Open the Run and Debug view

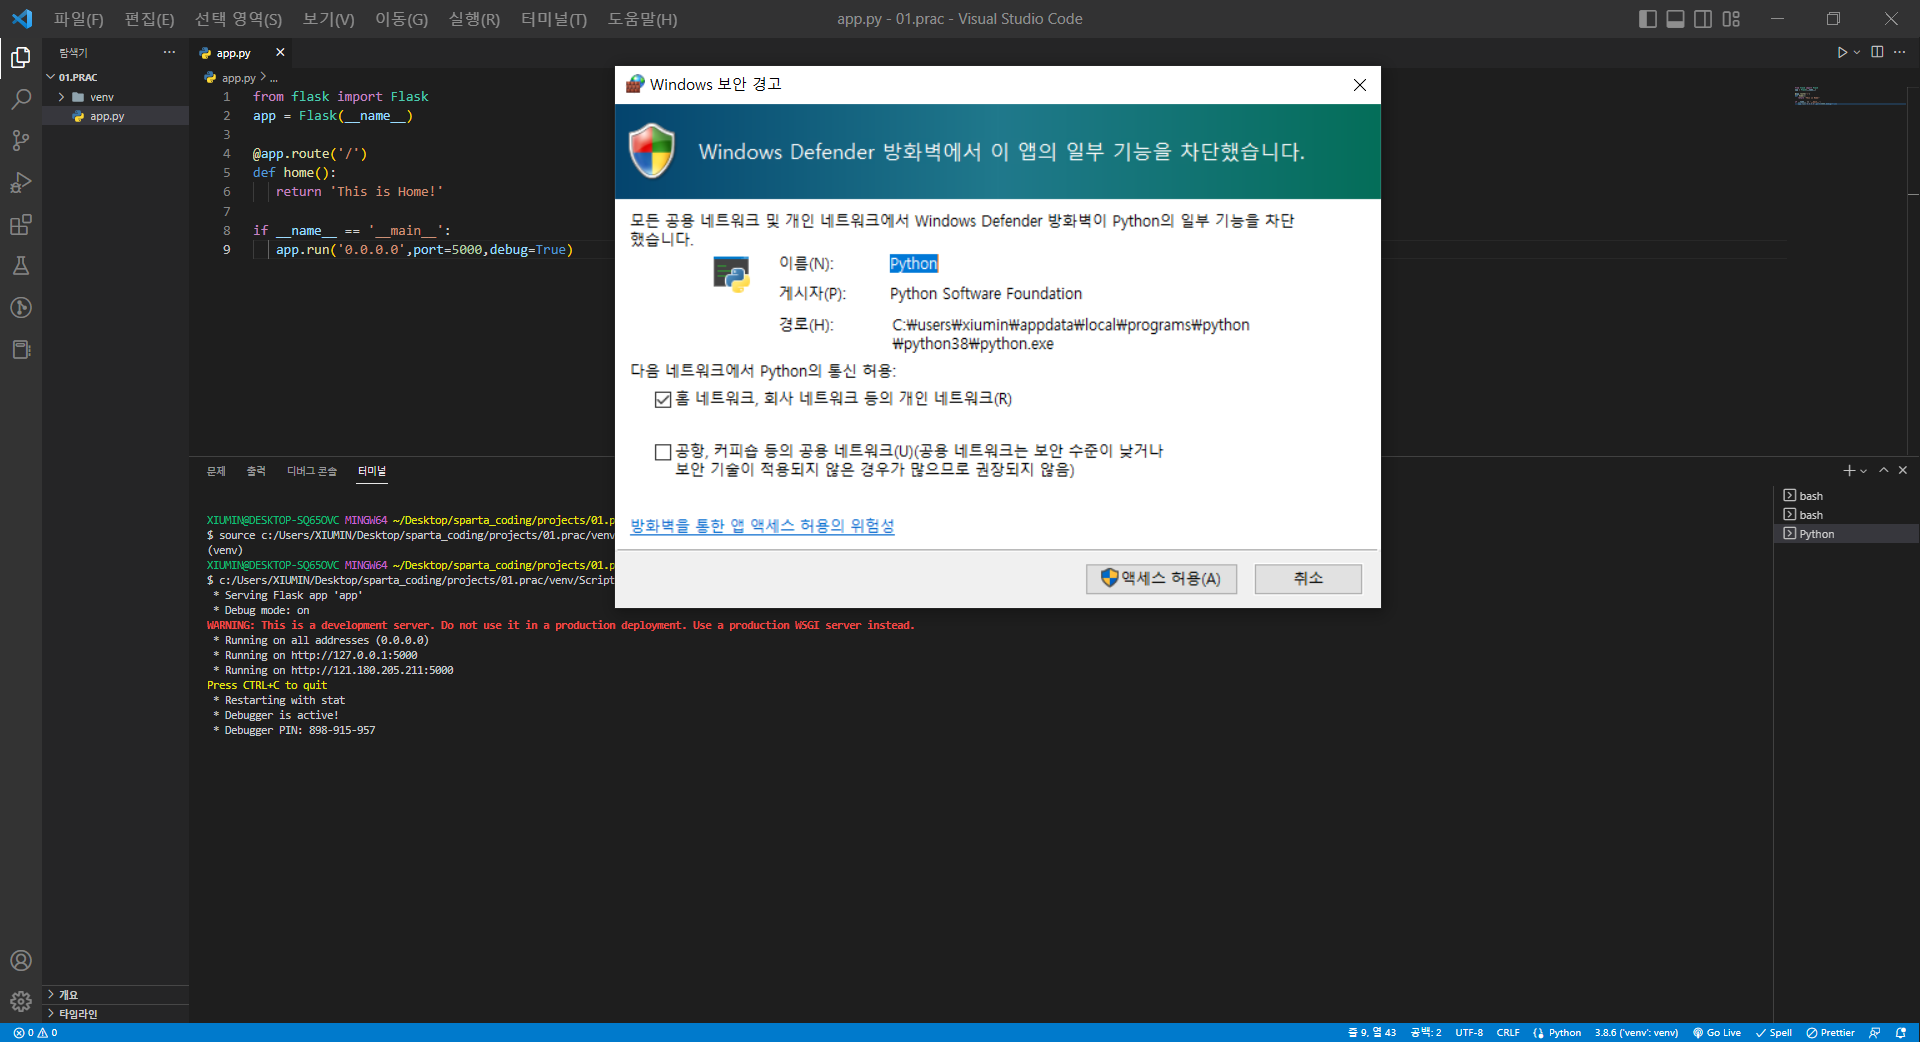tap(20, 183)
